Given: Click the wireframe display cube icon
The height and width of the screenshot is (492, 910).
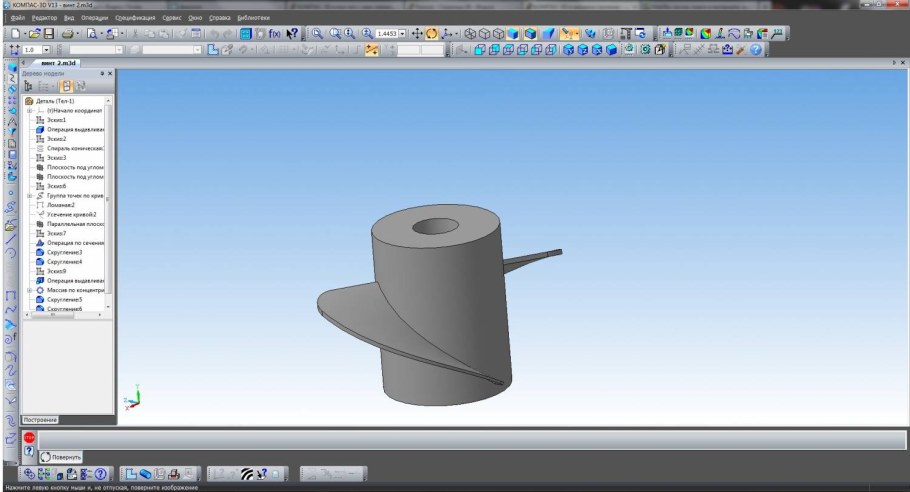Looking at the screenshot, I should (x=470, y=34).
